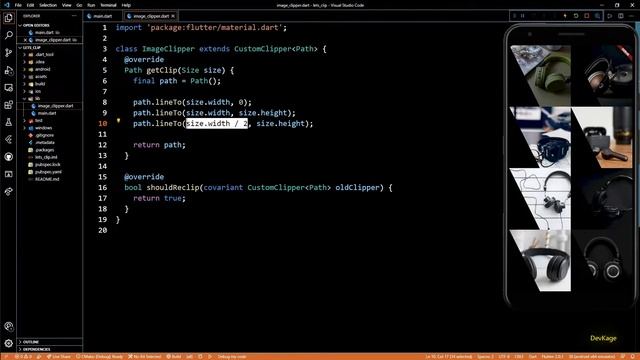Place cursor on line 12 return path
Screen dimensions: 640x360
pyautogui.click(x=159, y=145)
